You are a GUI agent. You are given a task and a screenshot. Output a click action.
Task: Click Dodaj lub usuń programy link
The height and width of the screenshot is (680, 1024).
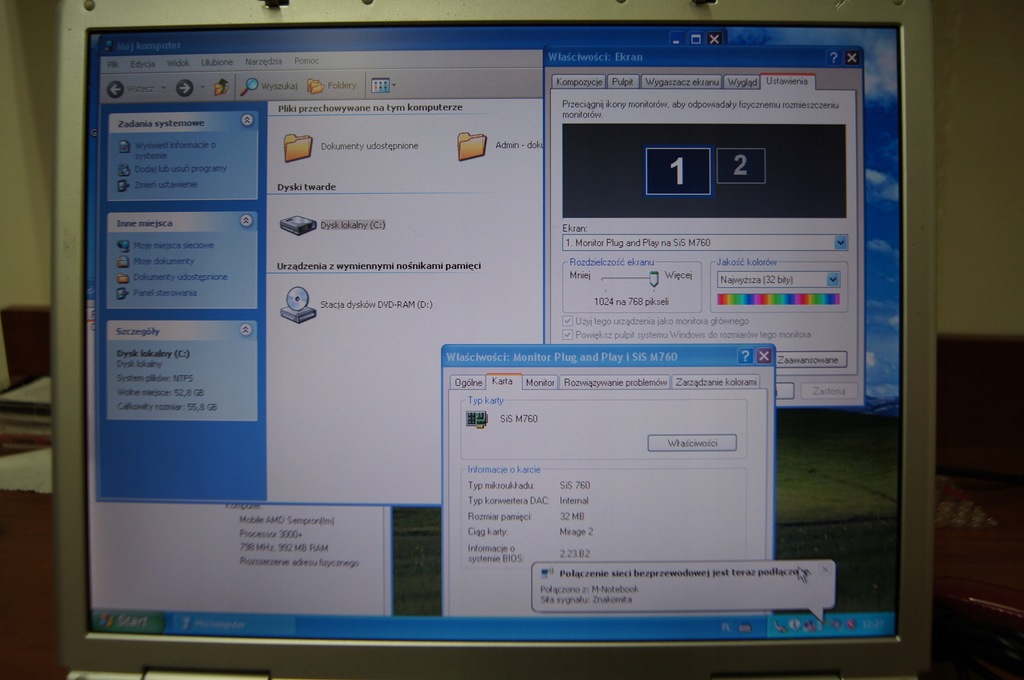[180, 169]
